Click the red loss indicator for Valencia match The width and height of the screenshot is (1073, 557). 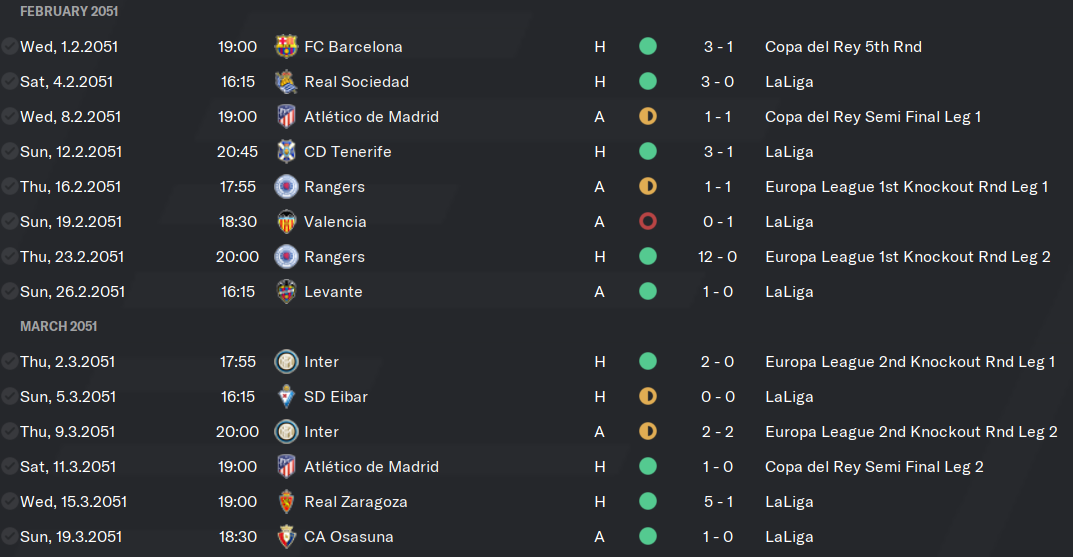647,222
